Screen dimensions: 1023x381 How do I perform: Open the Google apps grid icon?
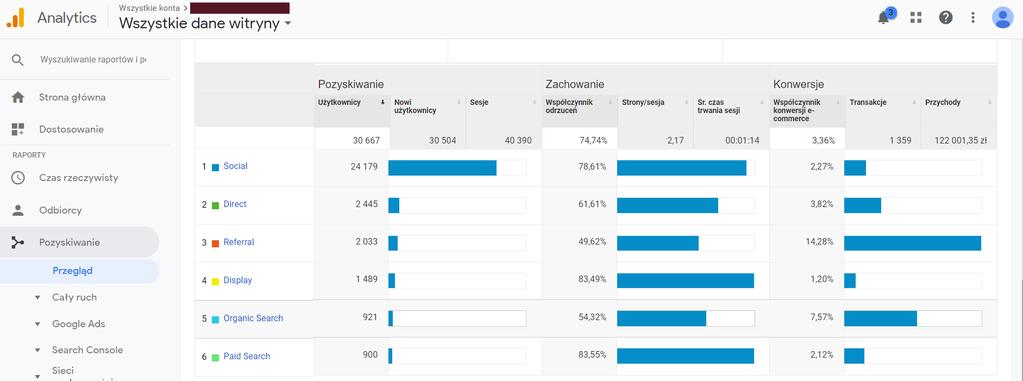[x=916, y=18]
